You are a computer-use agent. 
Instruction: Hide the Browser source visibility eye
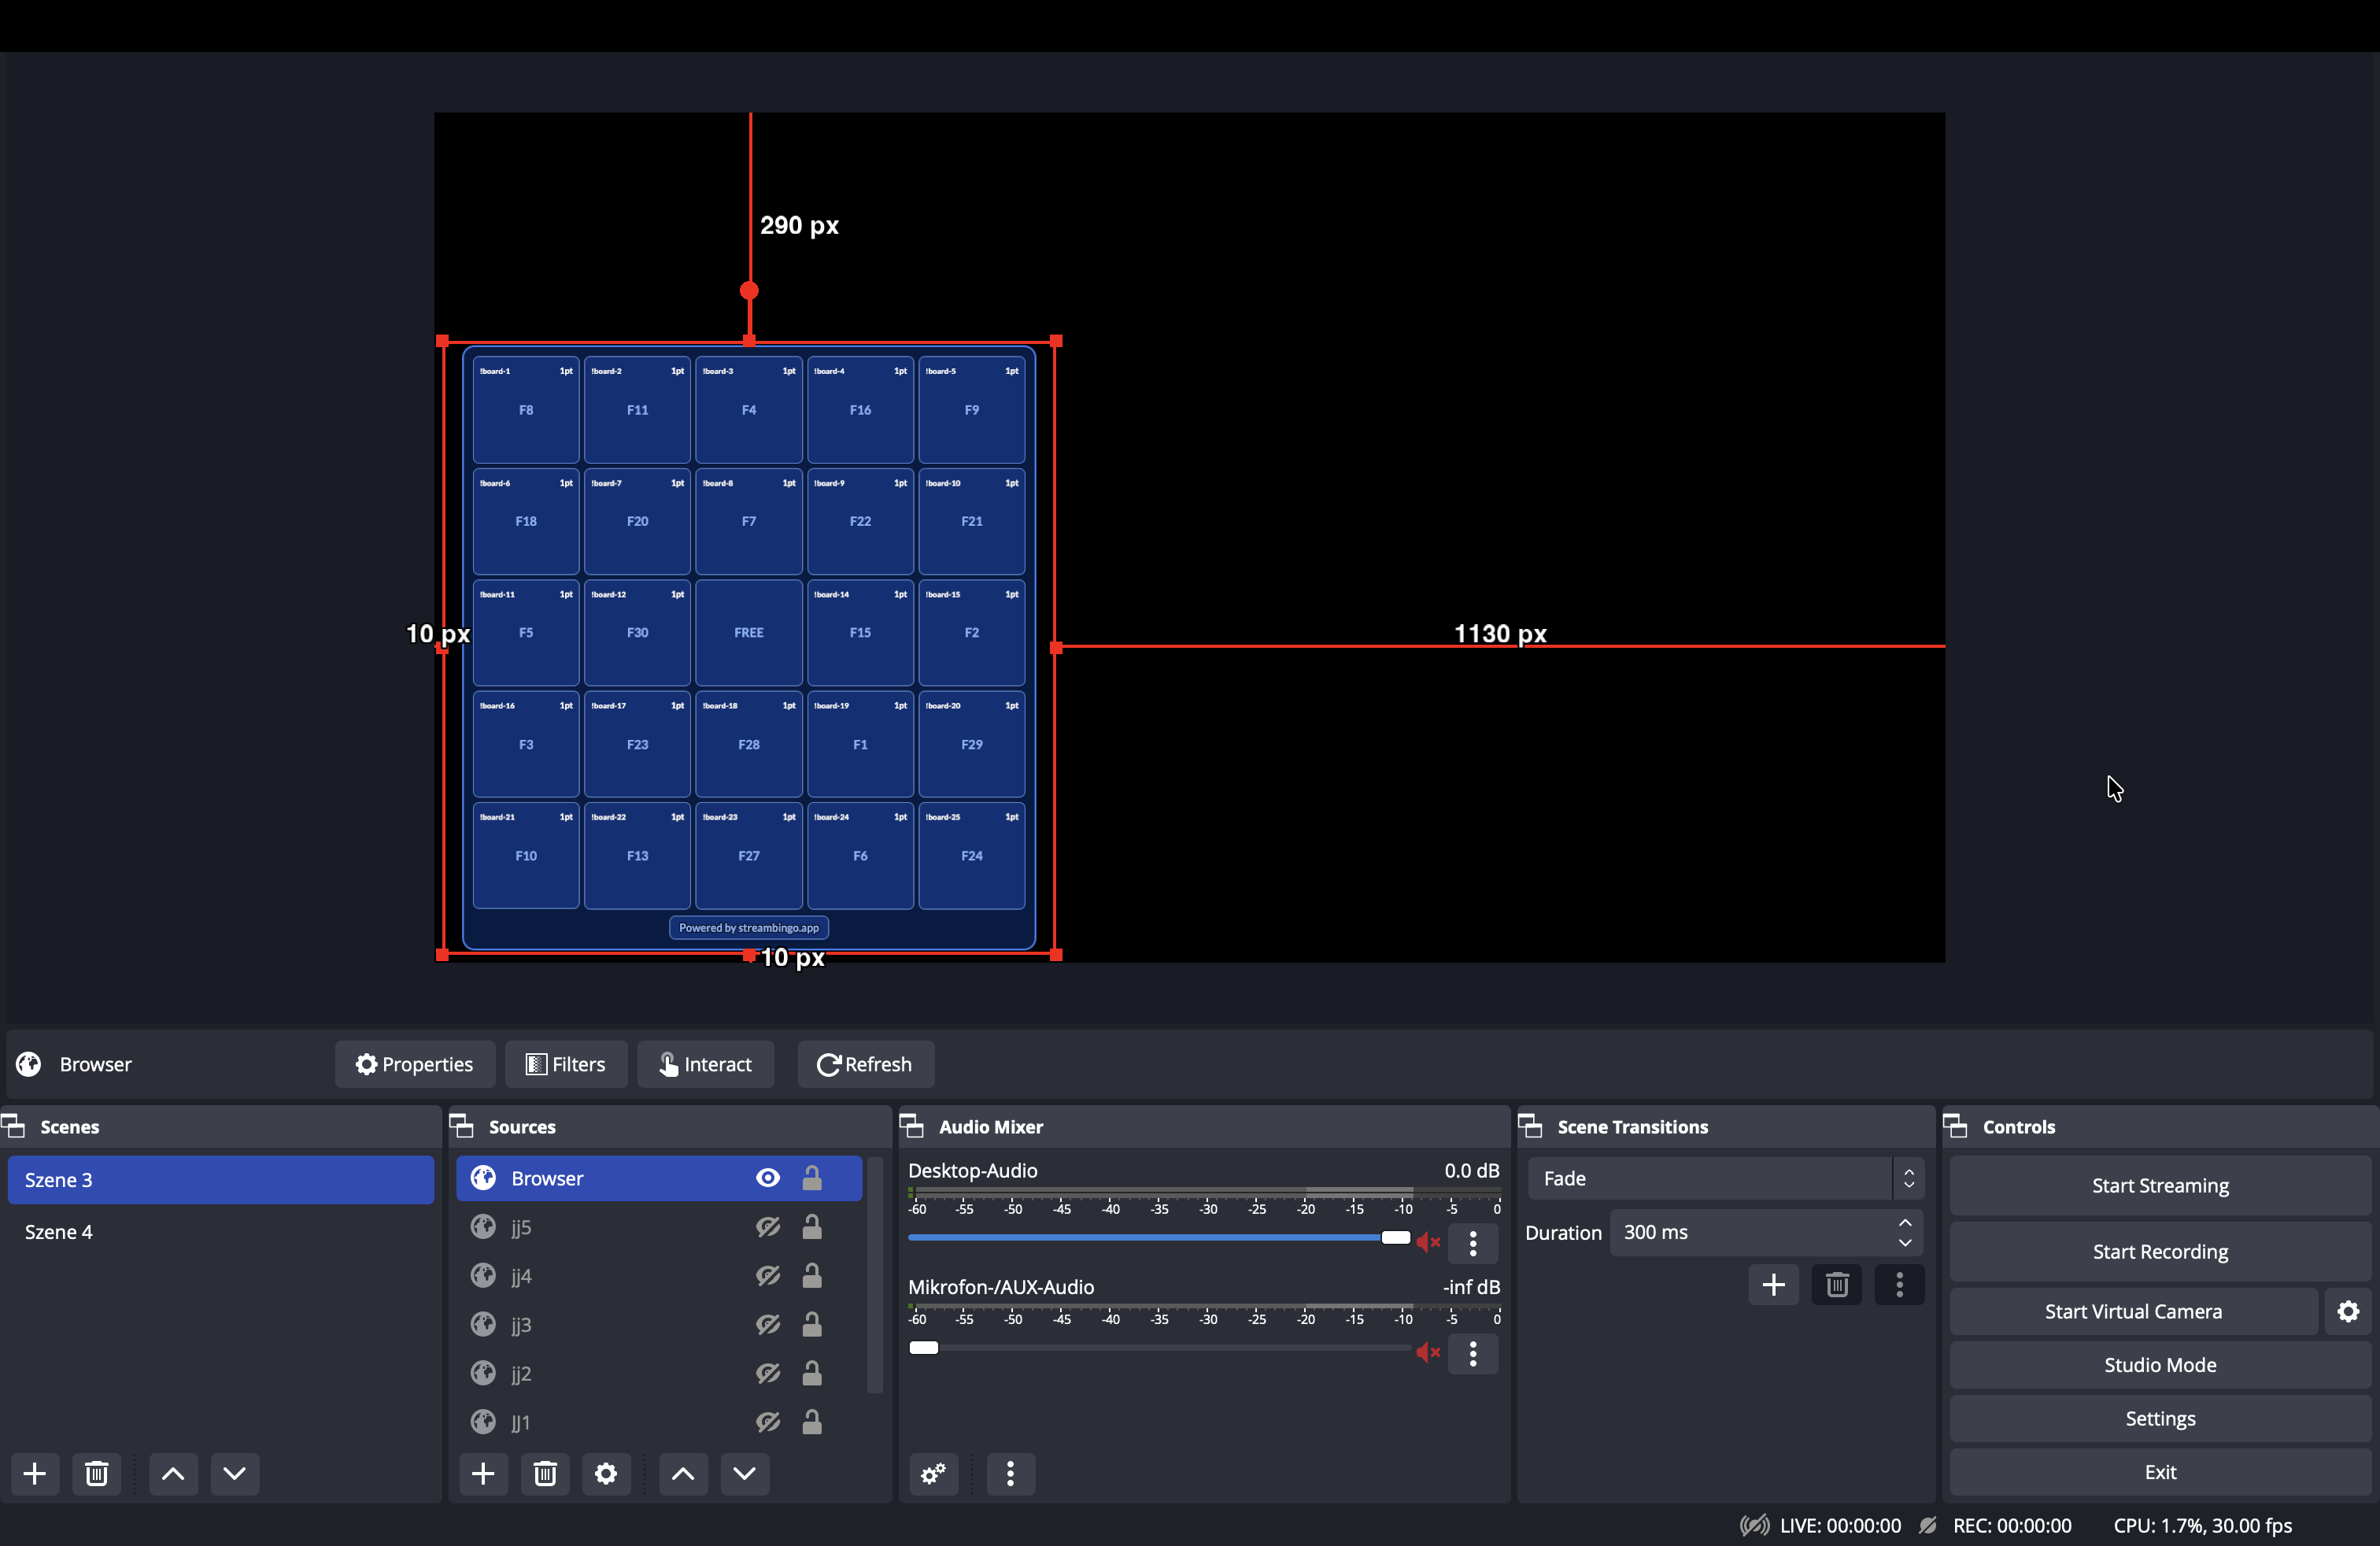coord(767,1177)
